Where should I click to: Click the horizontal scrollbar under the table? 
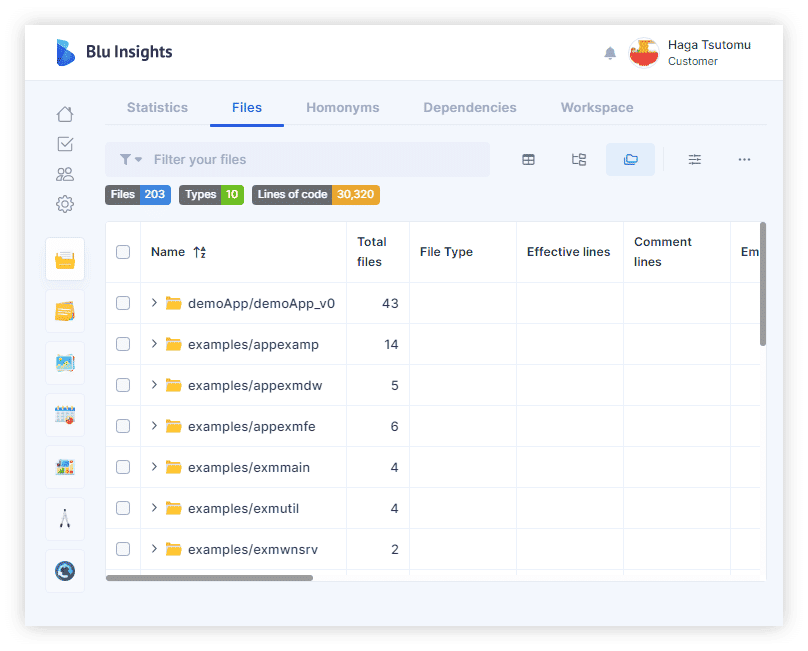(x=209, y=578)
